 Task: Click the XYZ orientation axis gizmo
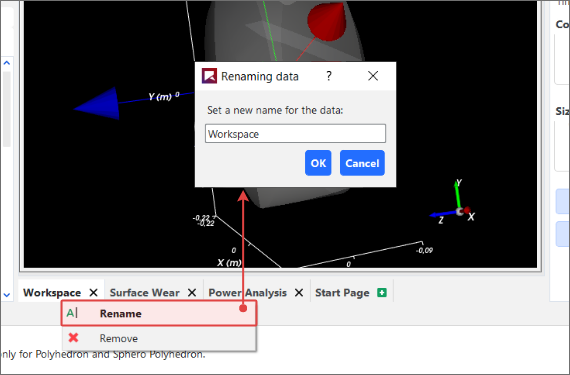453,202
